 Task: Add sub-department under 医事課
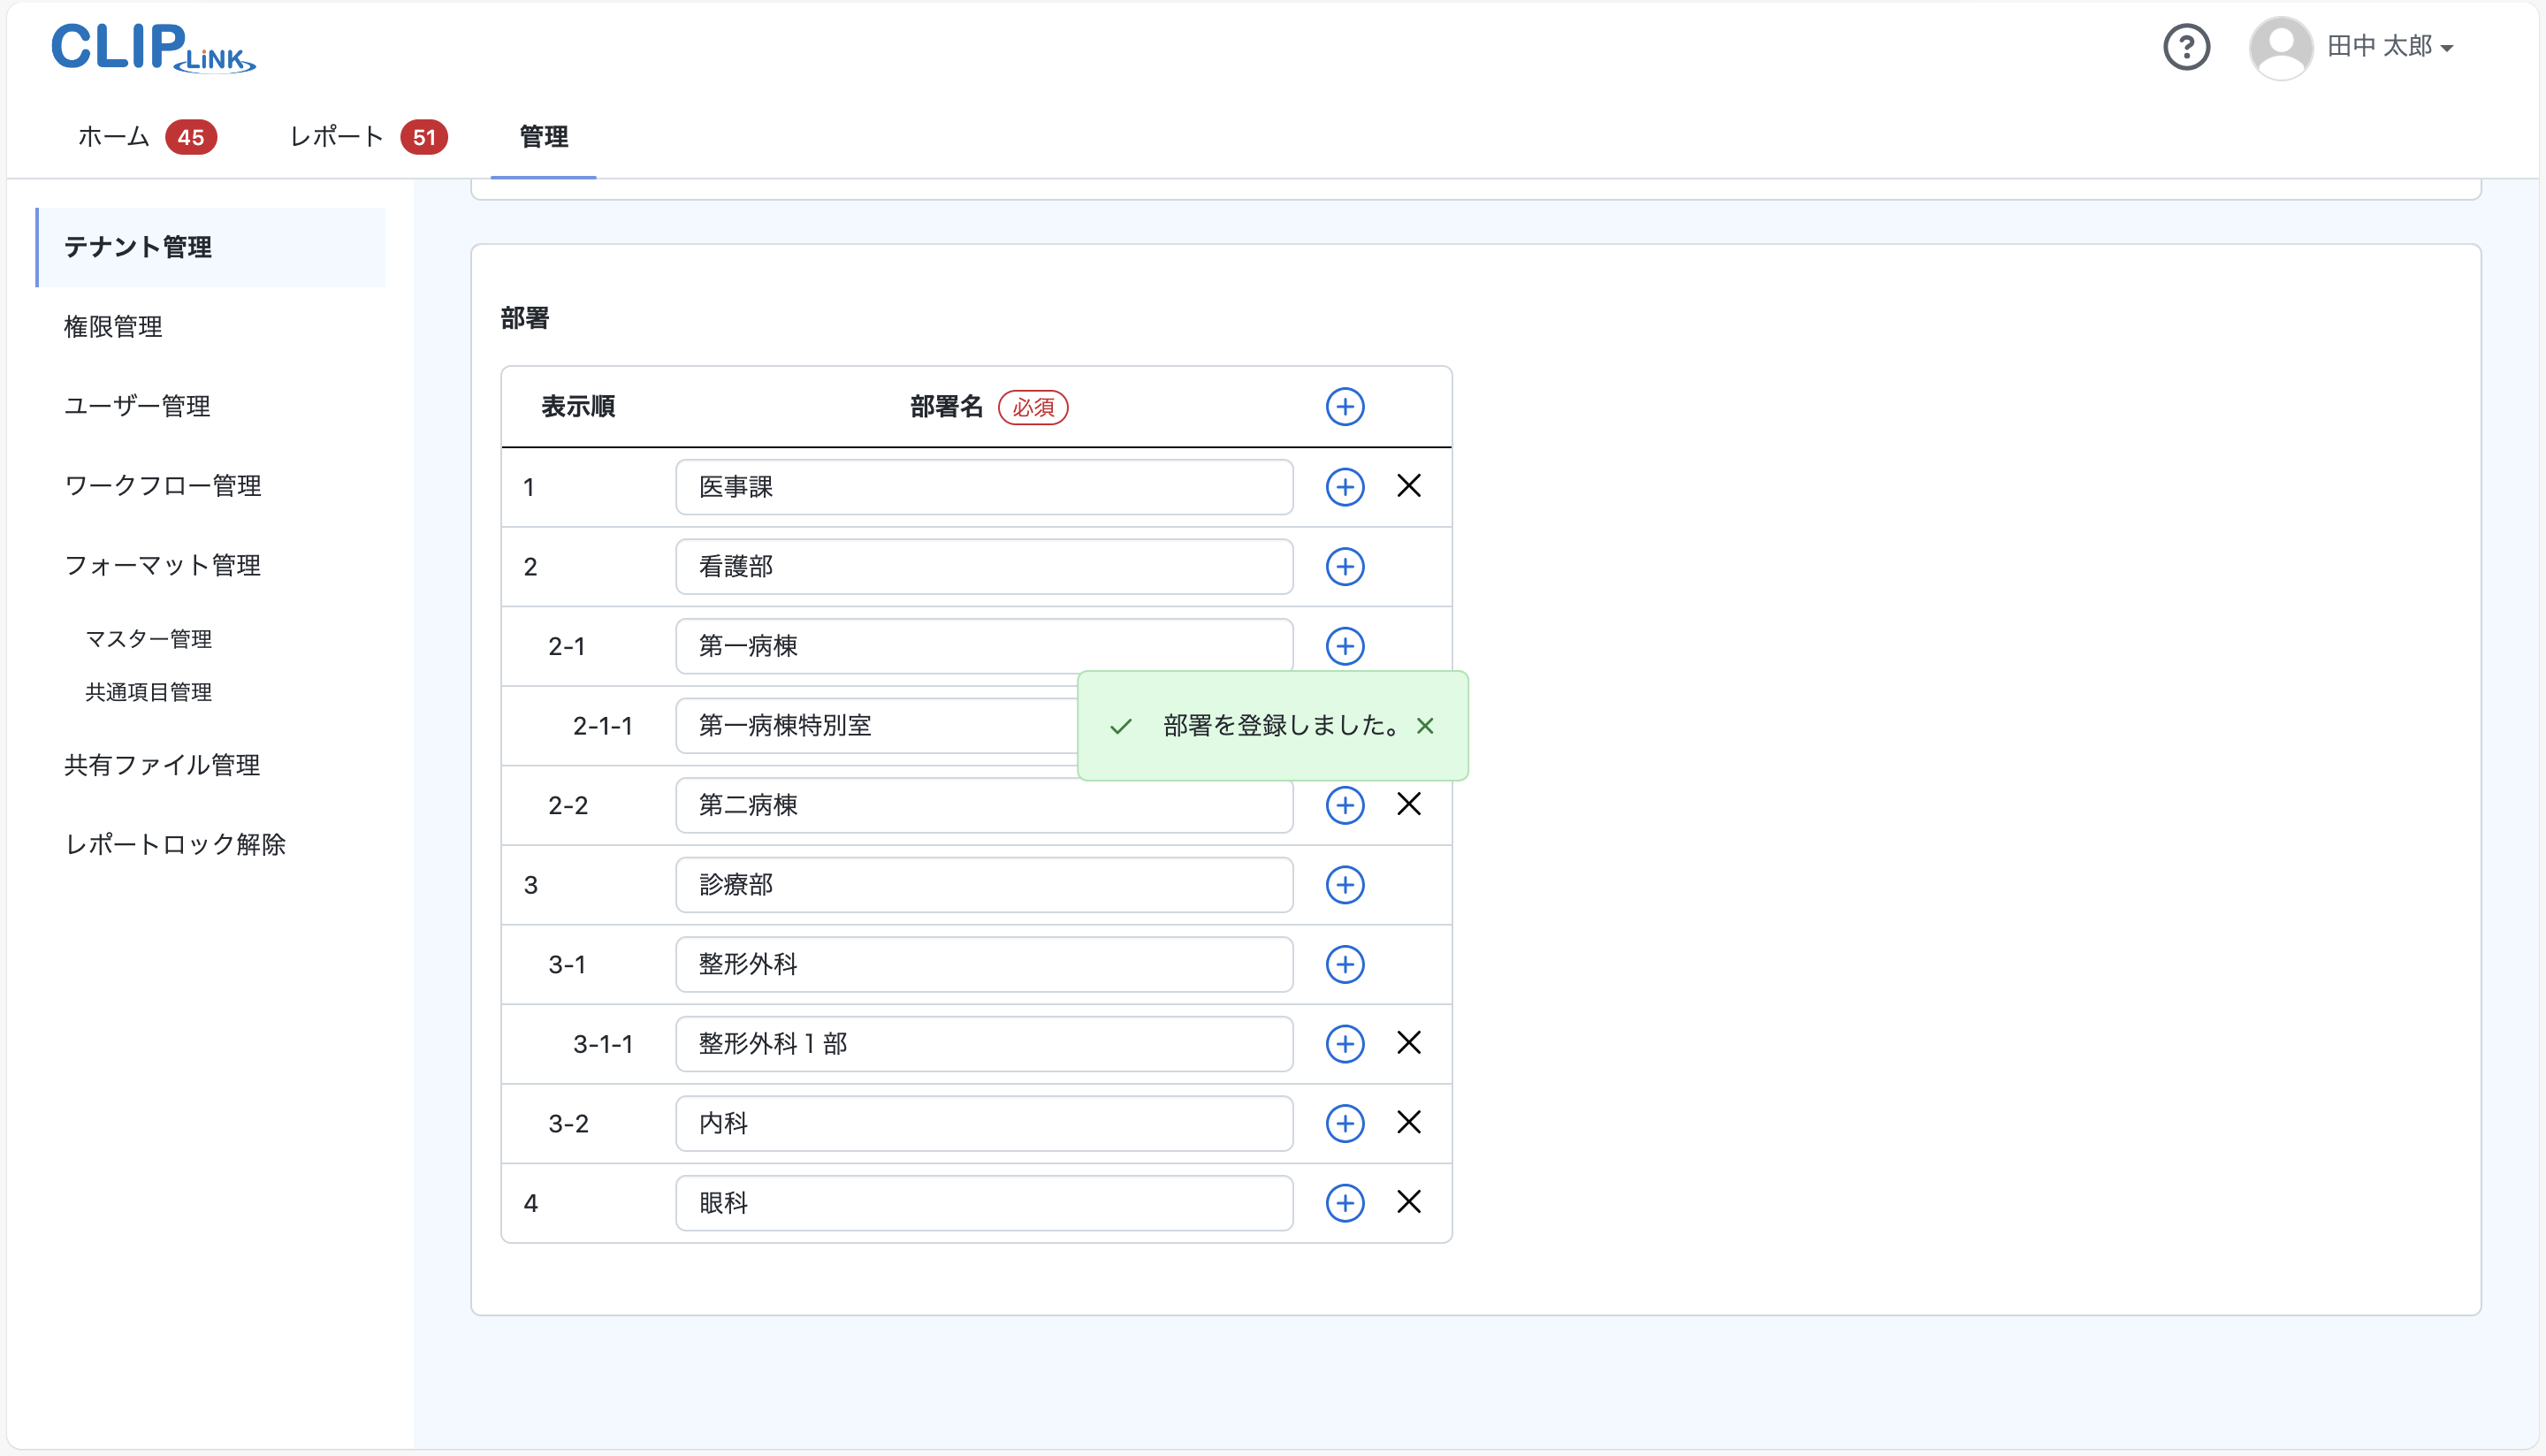pyautogui.click(x=1344, y=487)
